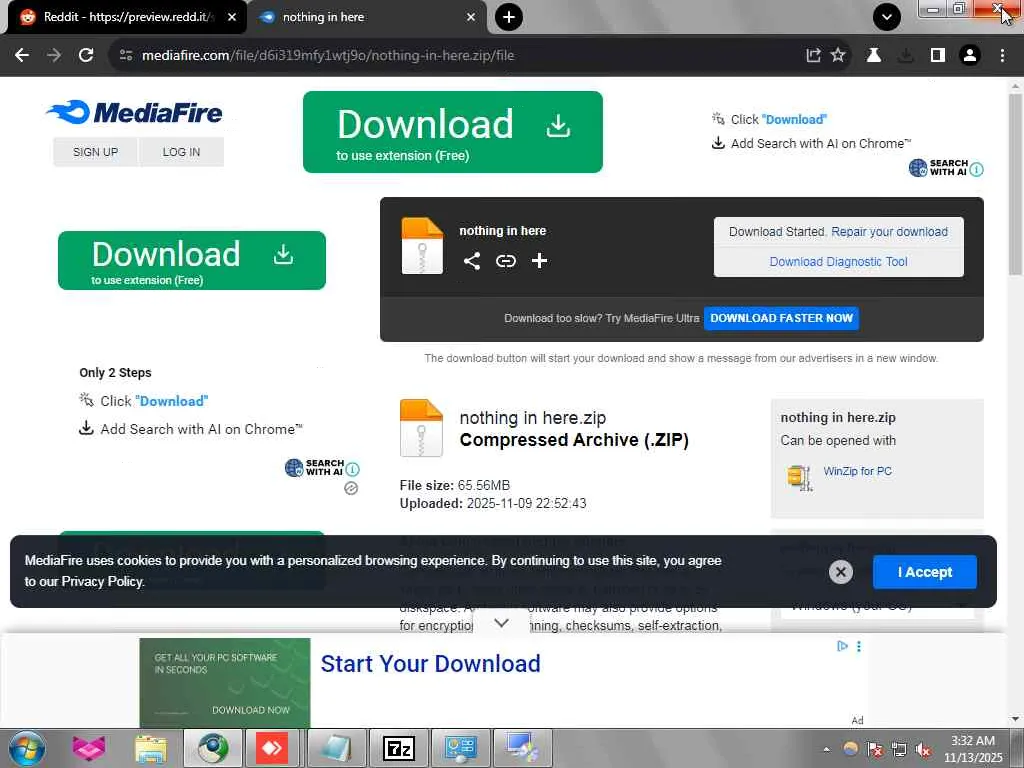Click the left sidebar green Download button

(191, 261)
